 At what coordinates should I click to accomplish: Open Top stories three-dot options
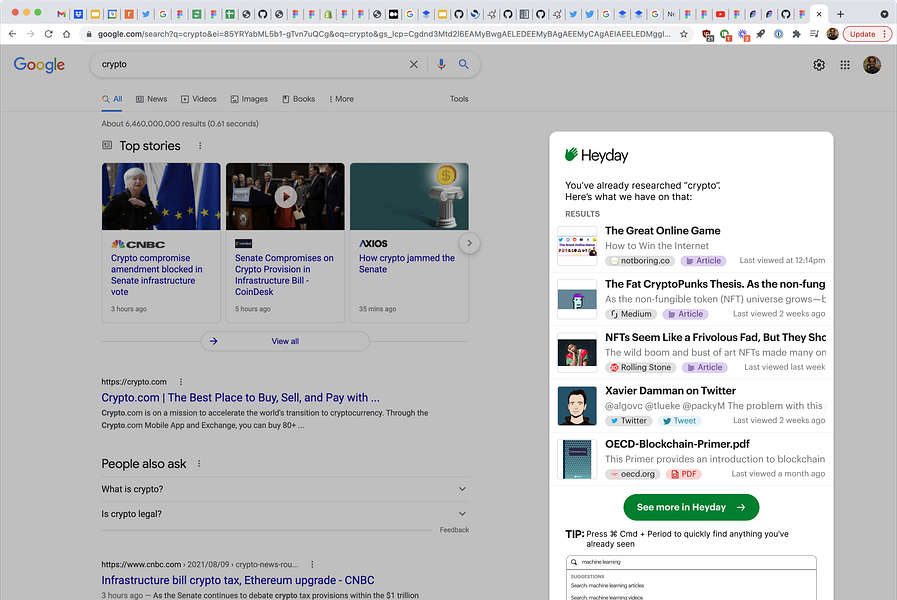click(200, 146)
